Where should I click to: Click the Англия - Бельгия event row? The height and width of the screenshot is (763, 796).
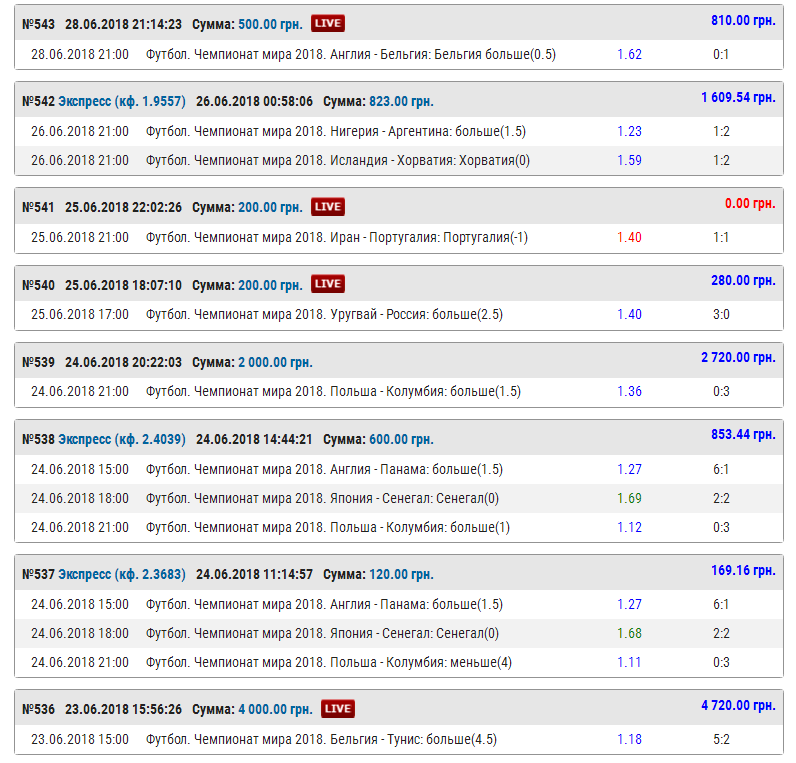[x=399, y=54]
